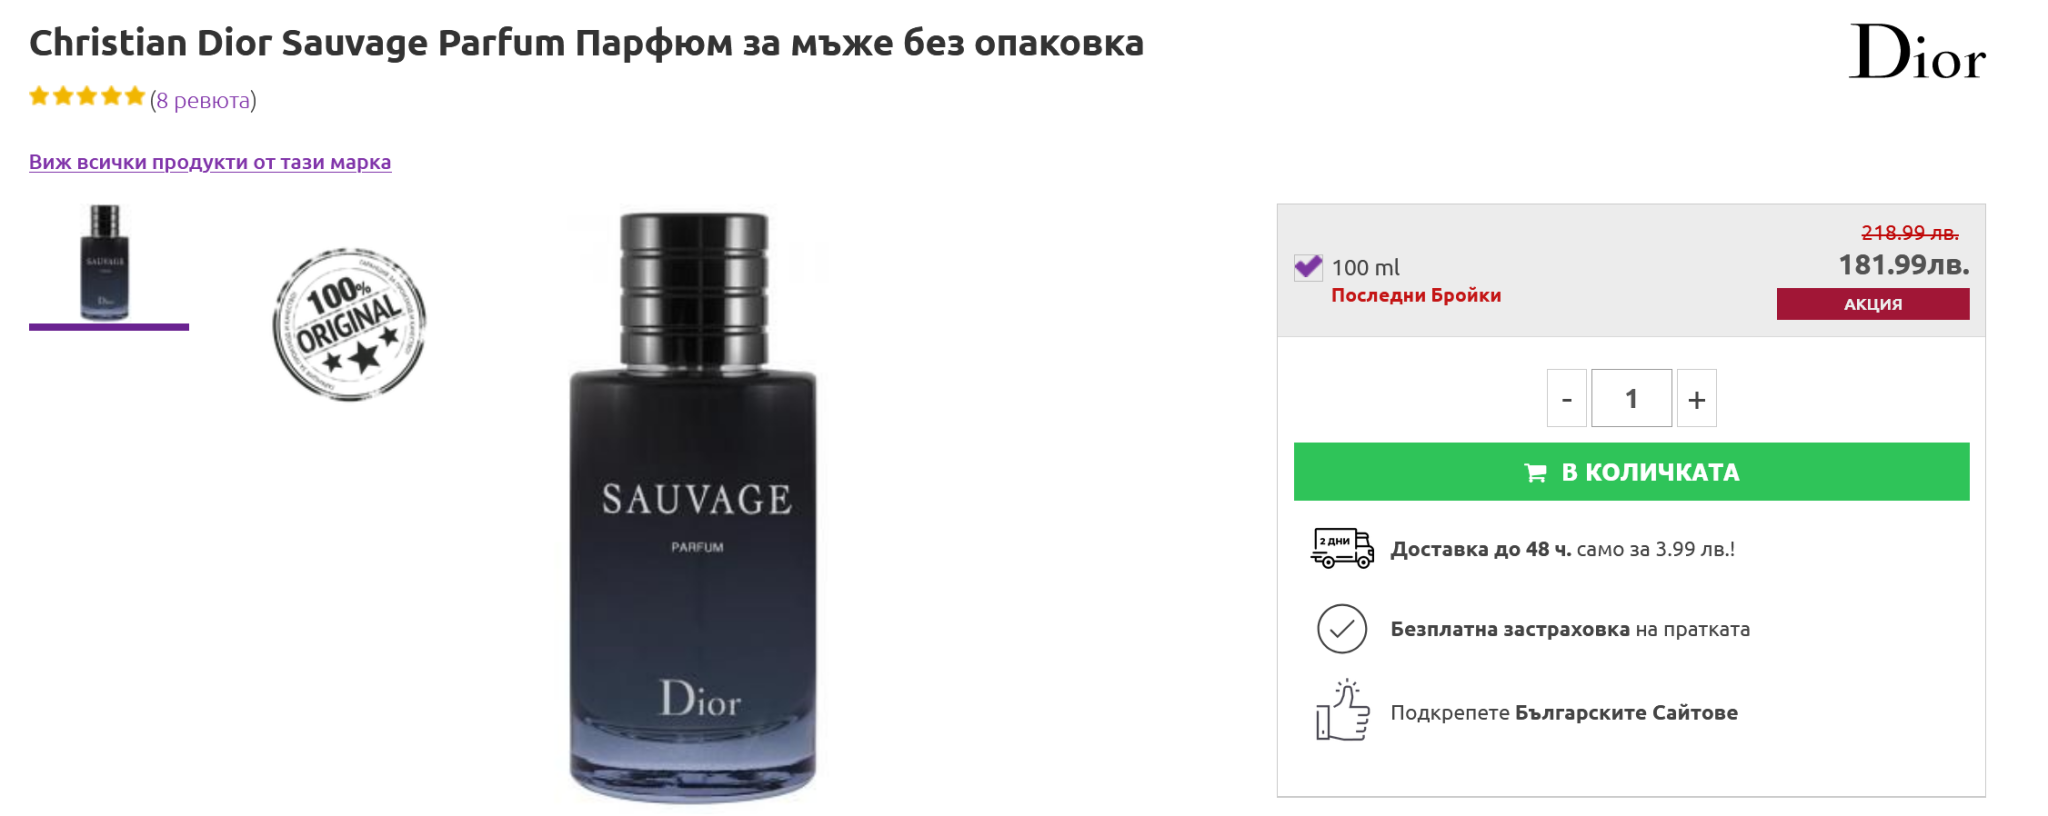Viewport: 2048px width, 816px height.
Task: Click the red АКЦИЯ promotion badge
Action: (1873, 304)
